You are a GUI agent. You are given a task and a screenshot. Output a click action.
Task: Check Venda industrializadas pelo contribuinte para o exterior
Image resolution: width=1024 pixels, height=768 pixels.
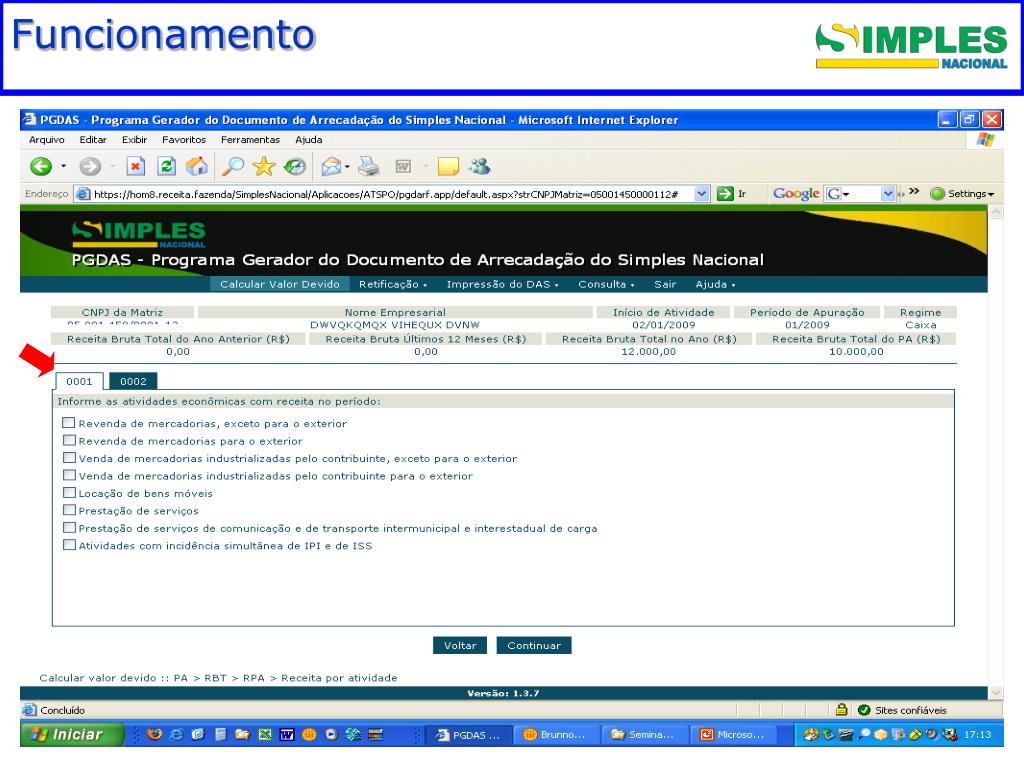pos(69,475)
